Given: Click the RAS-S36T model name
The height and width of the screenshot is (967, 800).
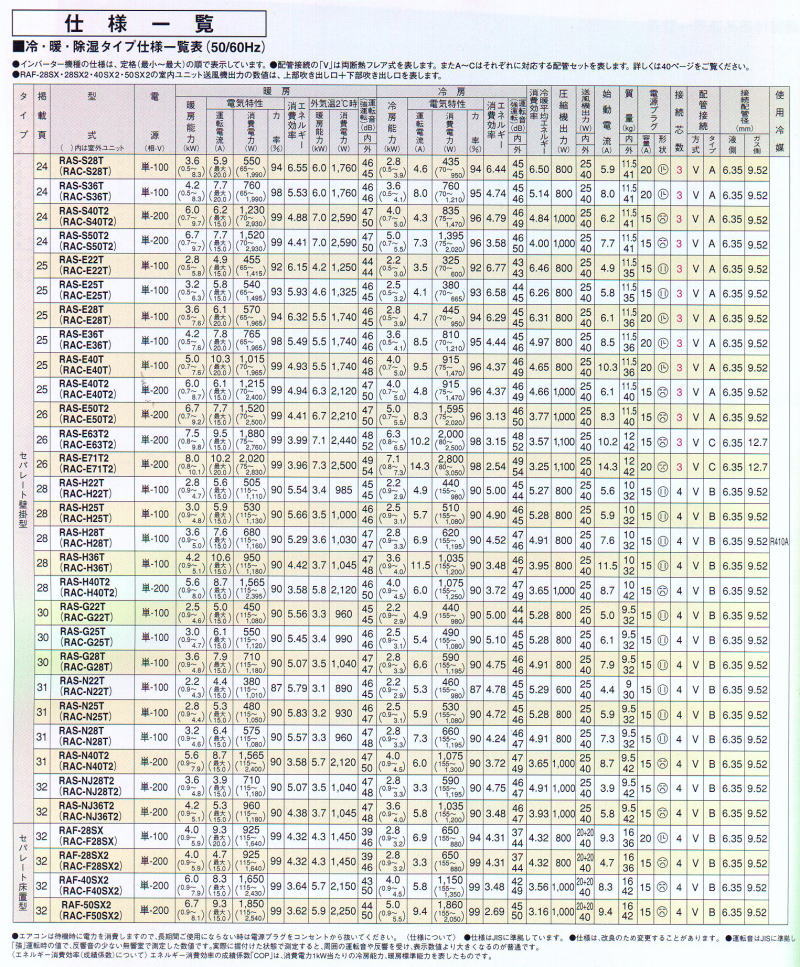Looking at the screenshot, I should click(82, 186).
